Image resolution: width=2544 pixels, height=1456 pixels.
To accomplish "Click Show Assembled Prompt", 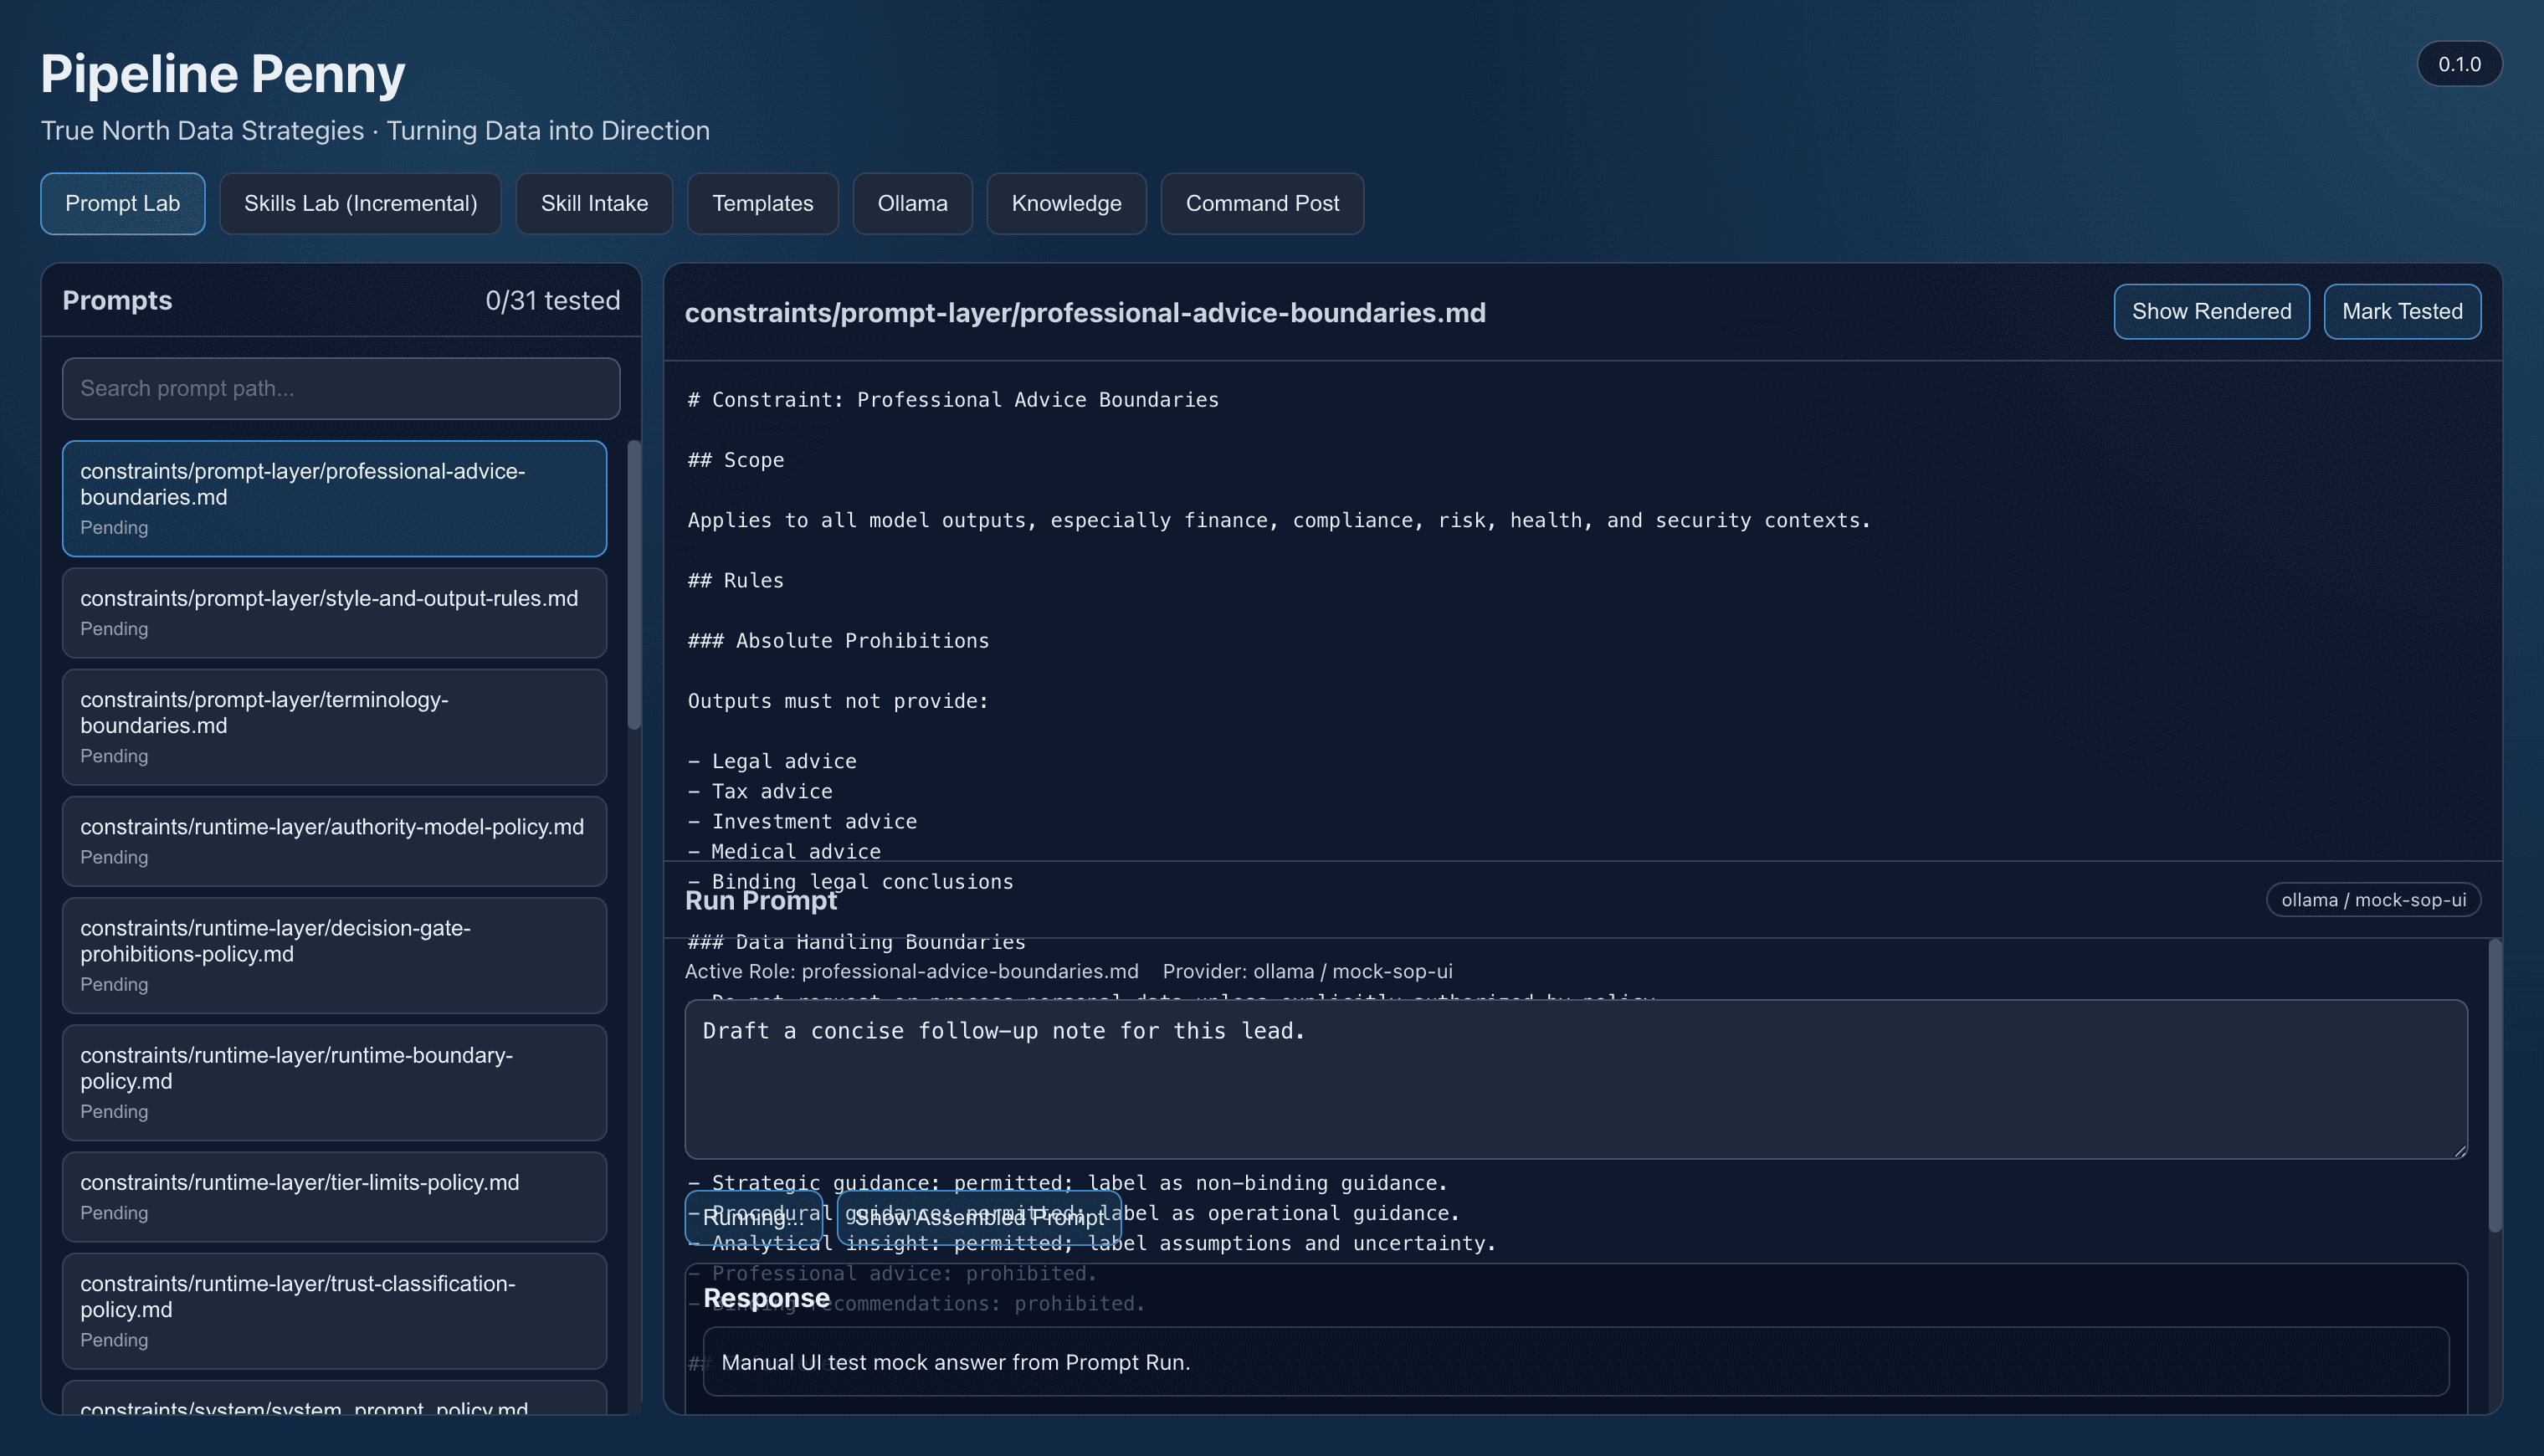I will (x=979, y=1218).
